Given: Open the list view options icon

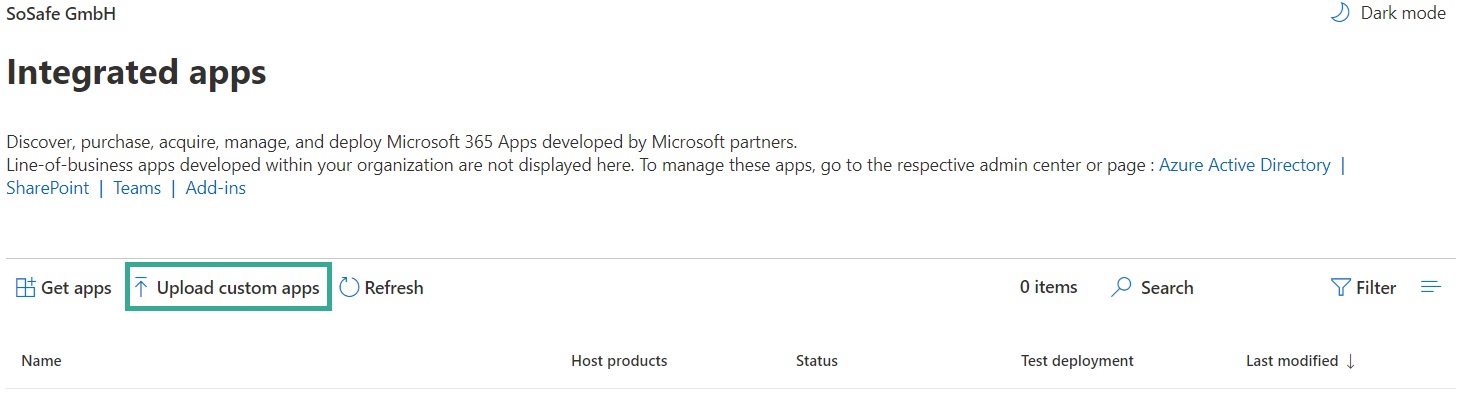Looking at the screenshot, I should (x=1431, y=287).
